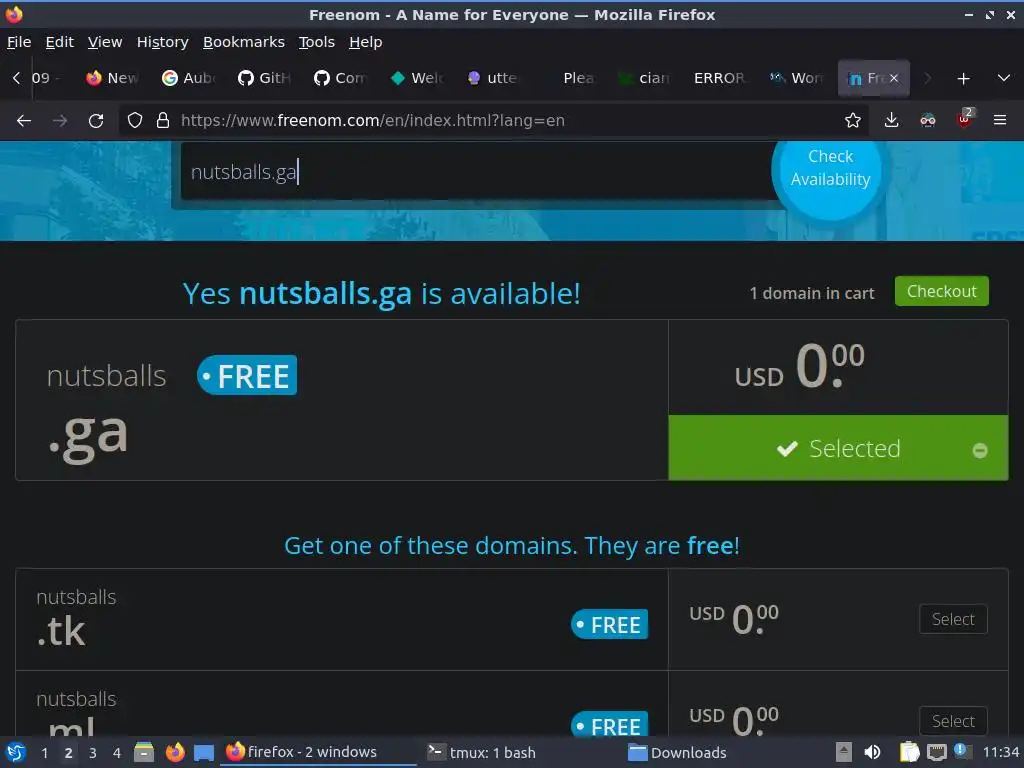1024x768 pixels.
Task: Open volume control speaker icon
Action: (x=872, y=752)
